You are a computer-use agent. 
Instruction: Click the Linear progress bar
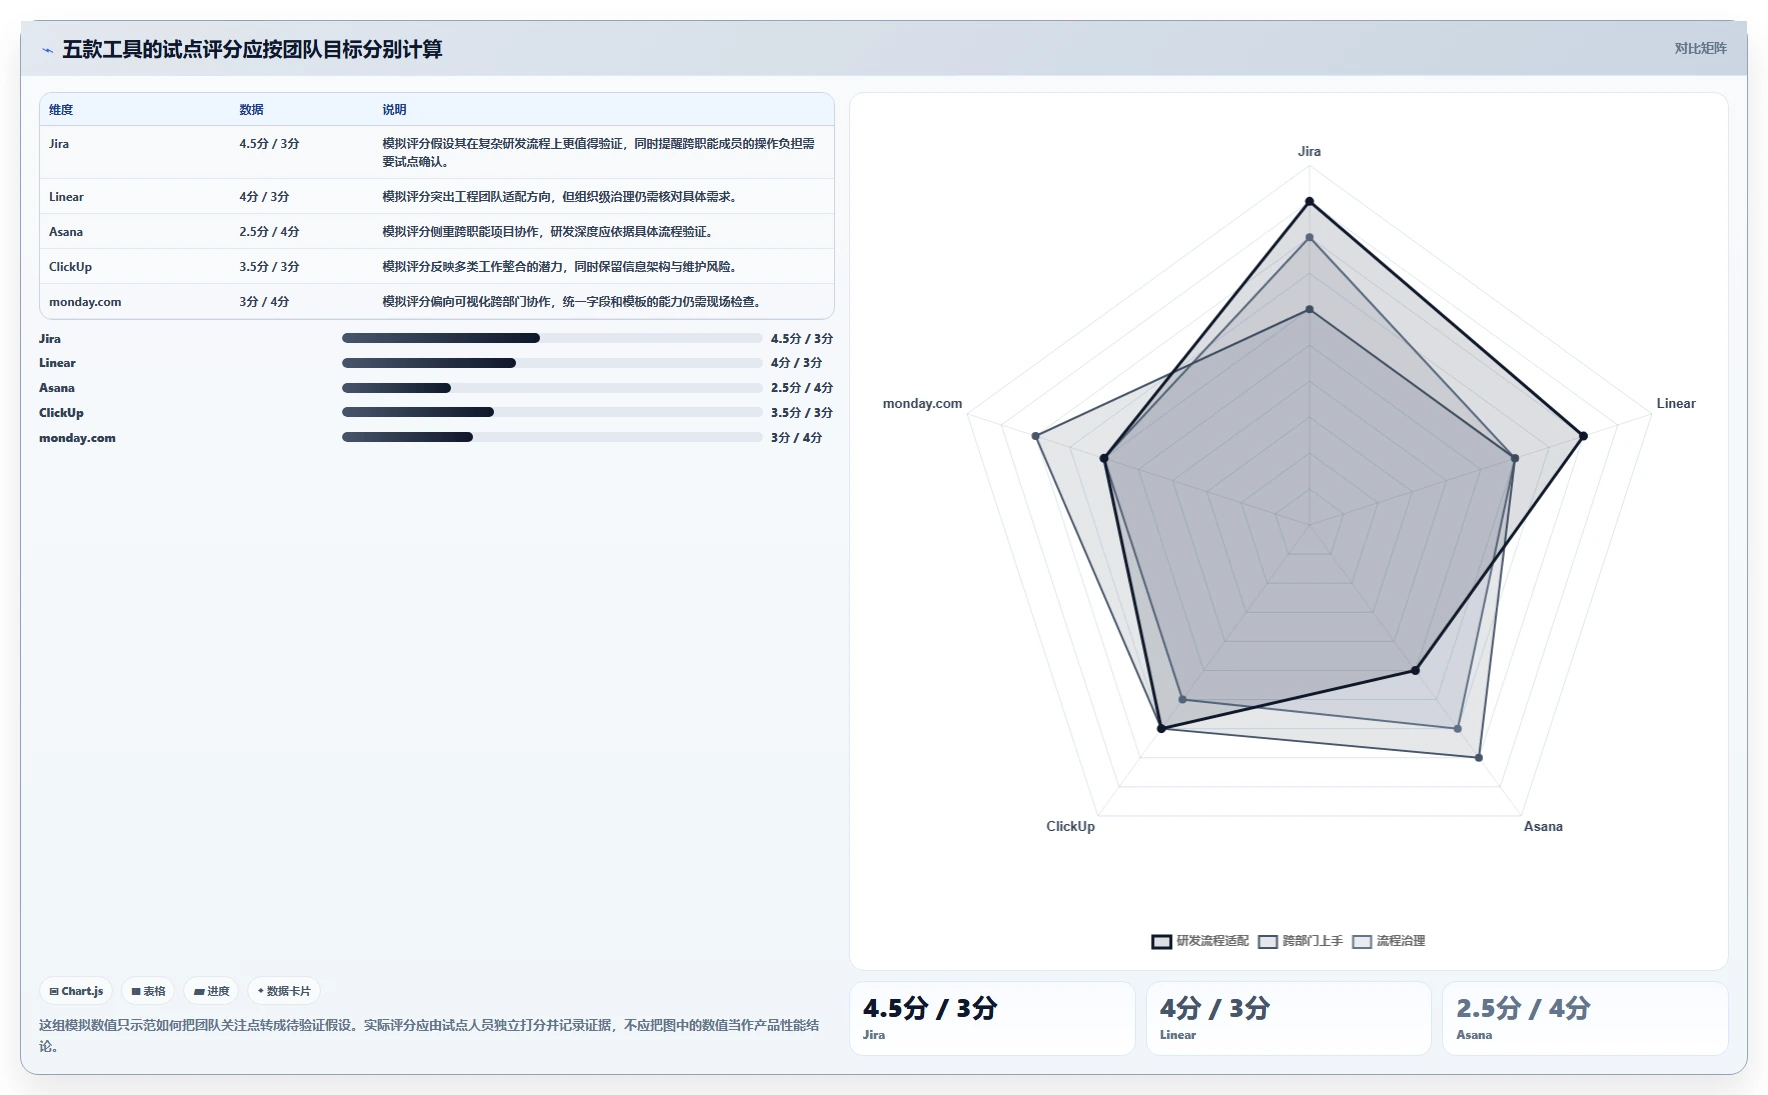click(552, 363)
